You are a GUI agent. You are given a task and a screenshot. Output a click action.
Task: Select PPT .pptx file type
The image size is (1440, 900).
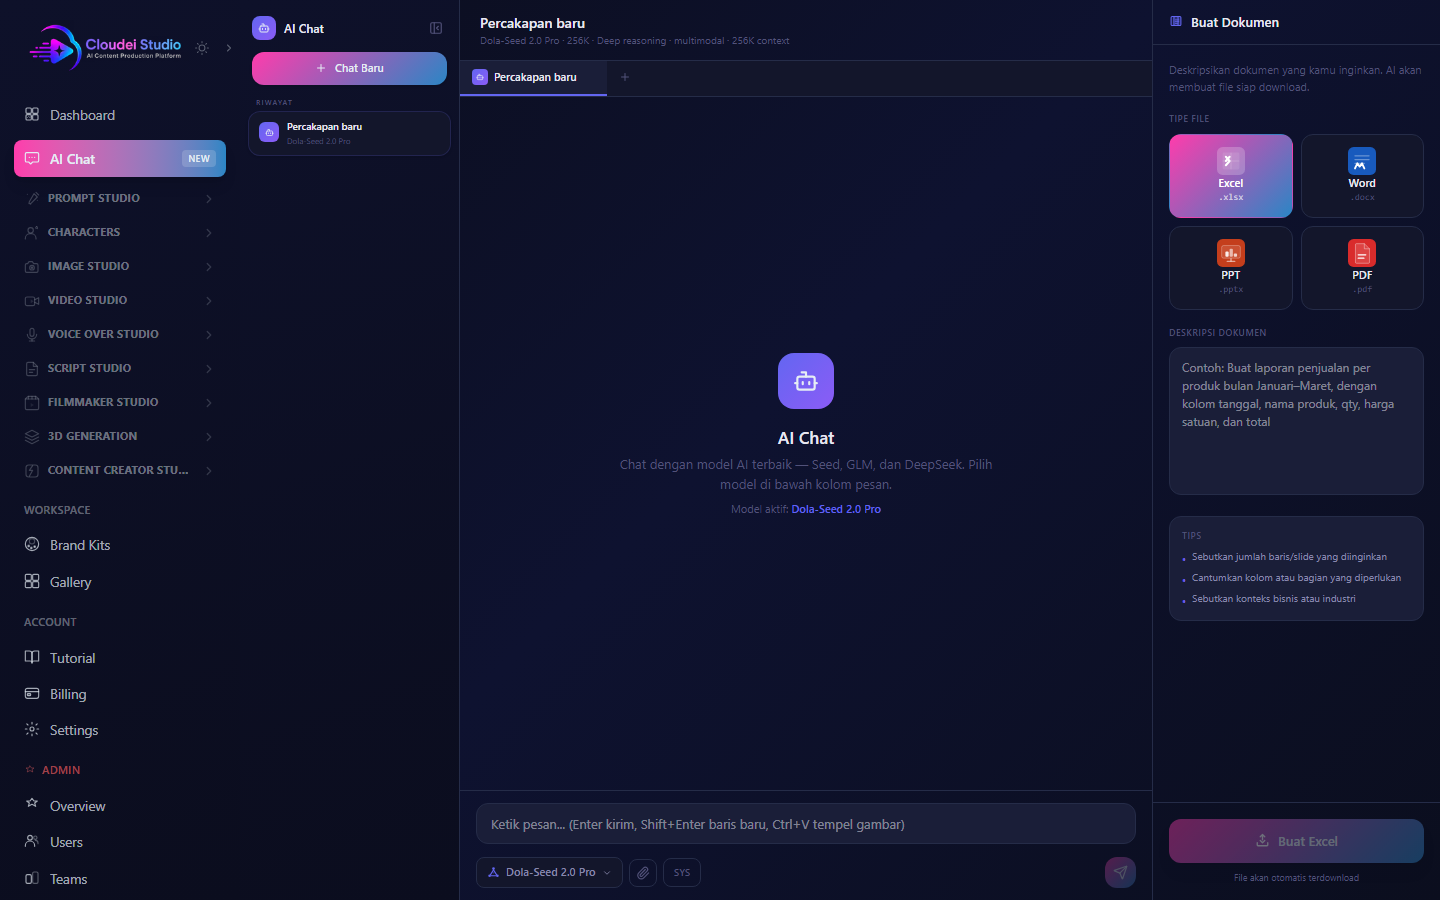tap(1231, 268)
